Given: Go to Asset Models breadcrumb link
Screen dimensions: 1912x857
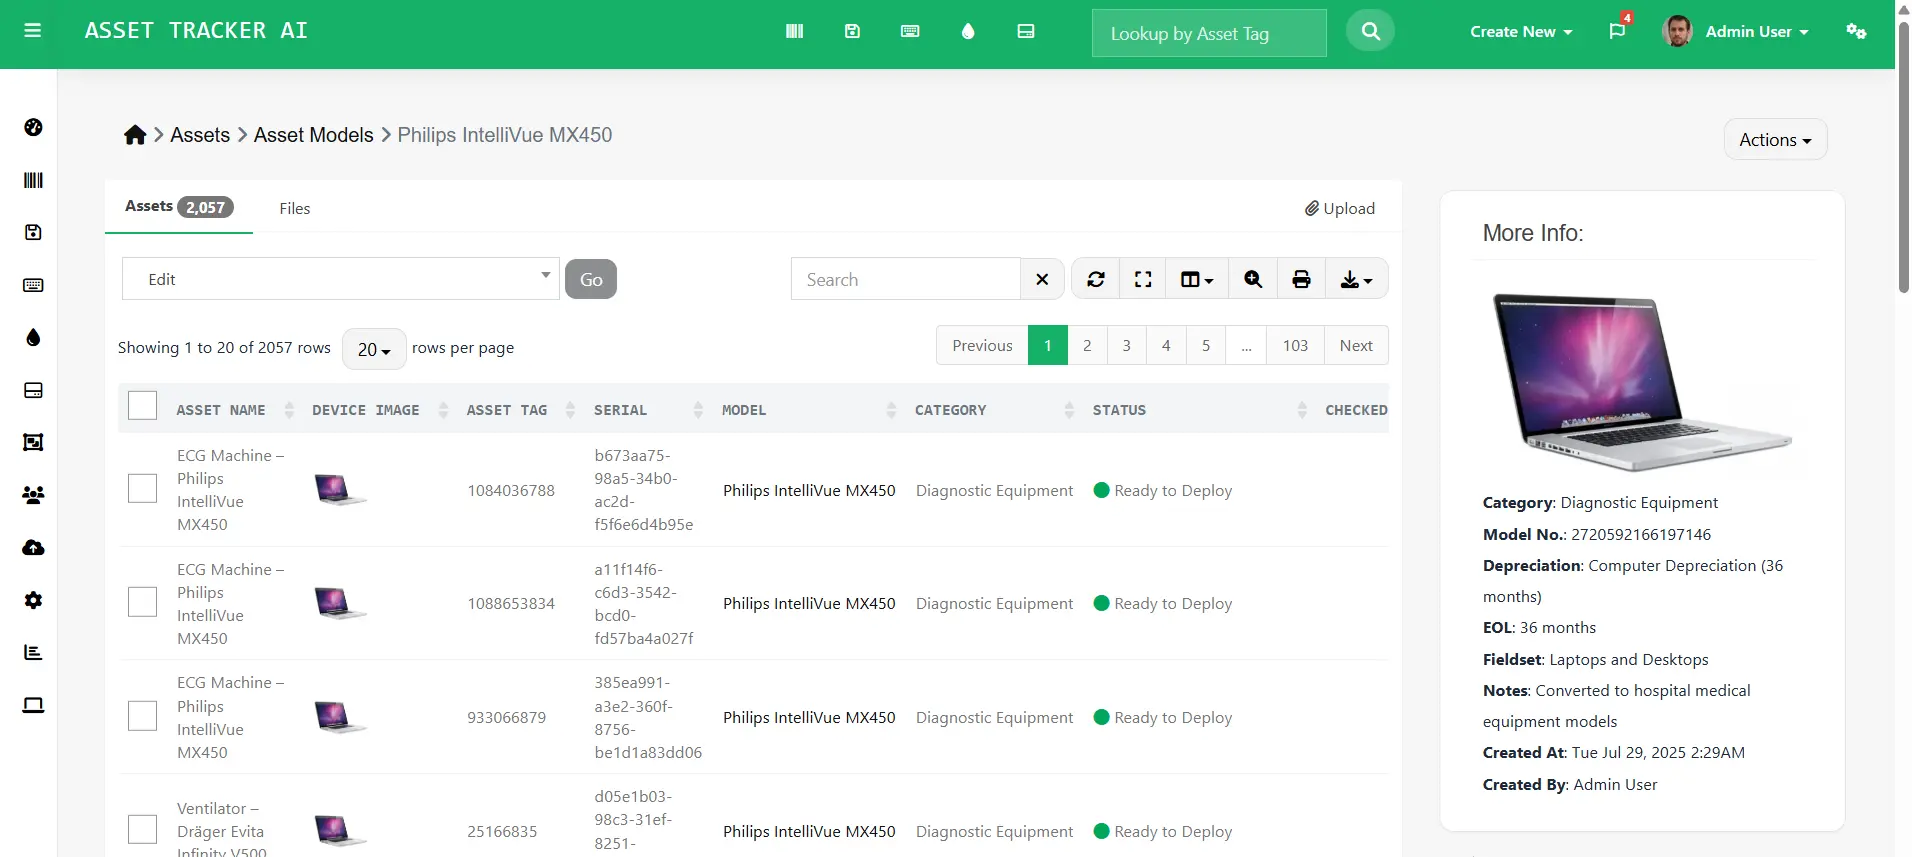Looking at the screenshot, I should [x=313, y=135].
